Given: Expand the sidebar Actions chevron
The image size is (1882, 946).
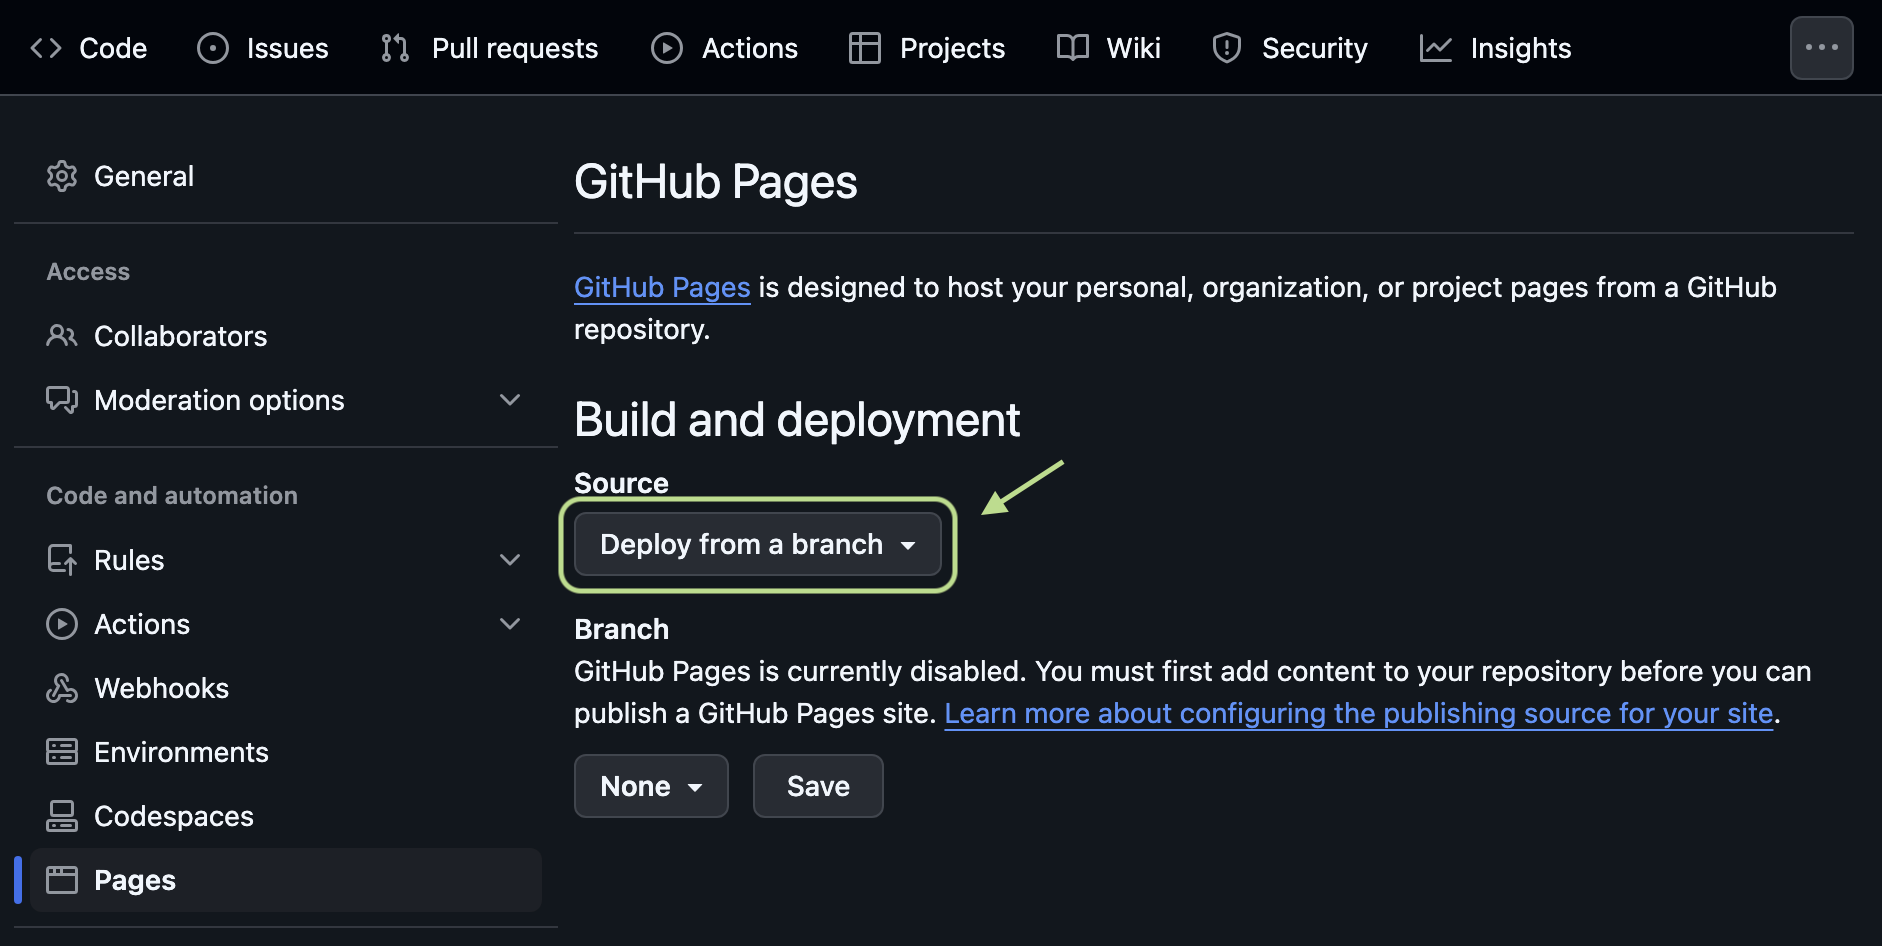Looking at the screenshot, I should 510,624.
